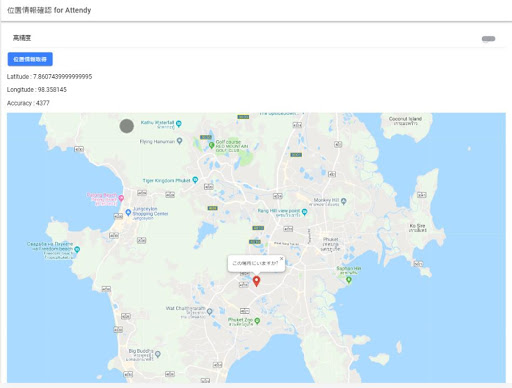Click the blue 位置情報取得 button
512x388 pixels.
click(x=30, y=59)
